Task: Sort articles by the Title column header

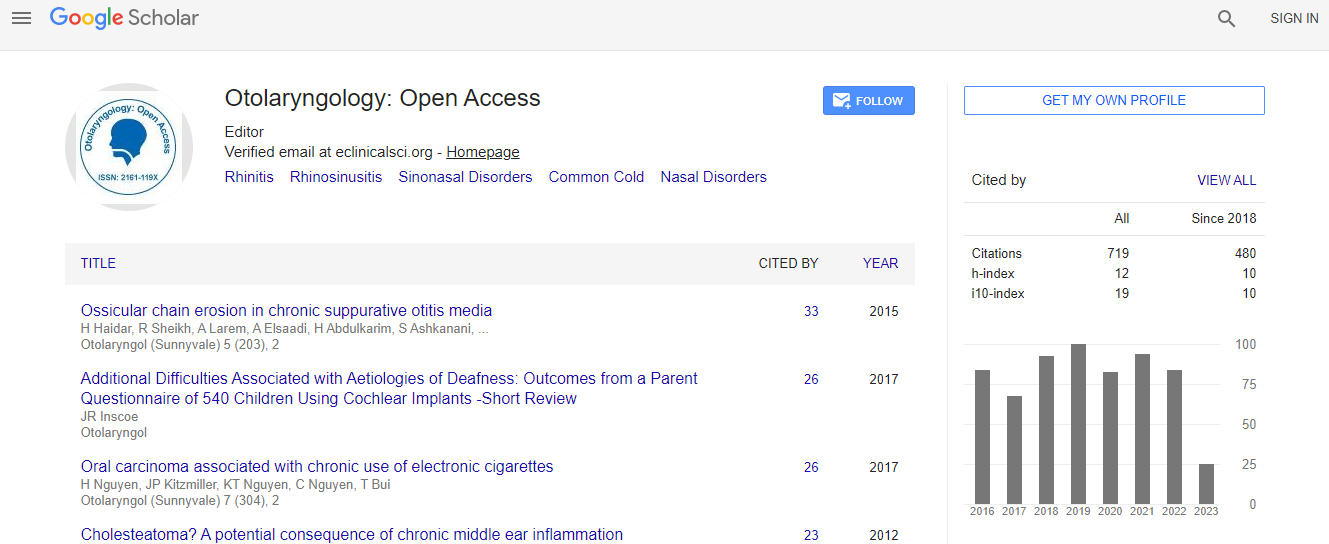Action: [x=98, y=263]
